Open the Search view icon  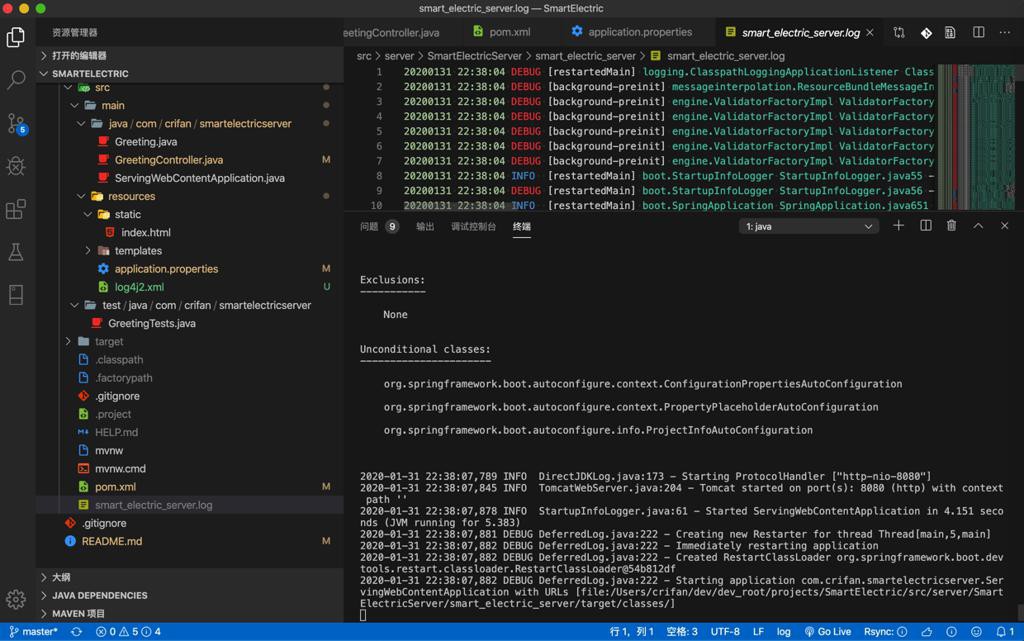16,80
